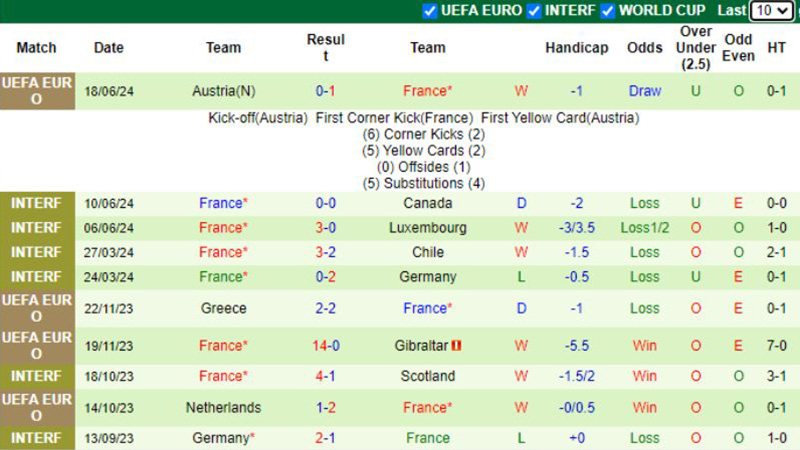Disable the WORLD CUP checkbox

tap(608, 11)
